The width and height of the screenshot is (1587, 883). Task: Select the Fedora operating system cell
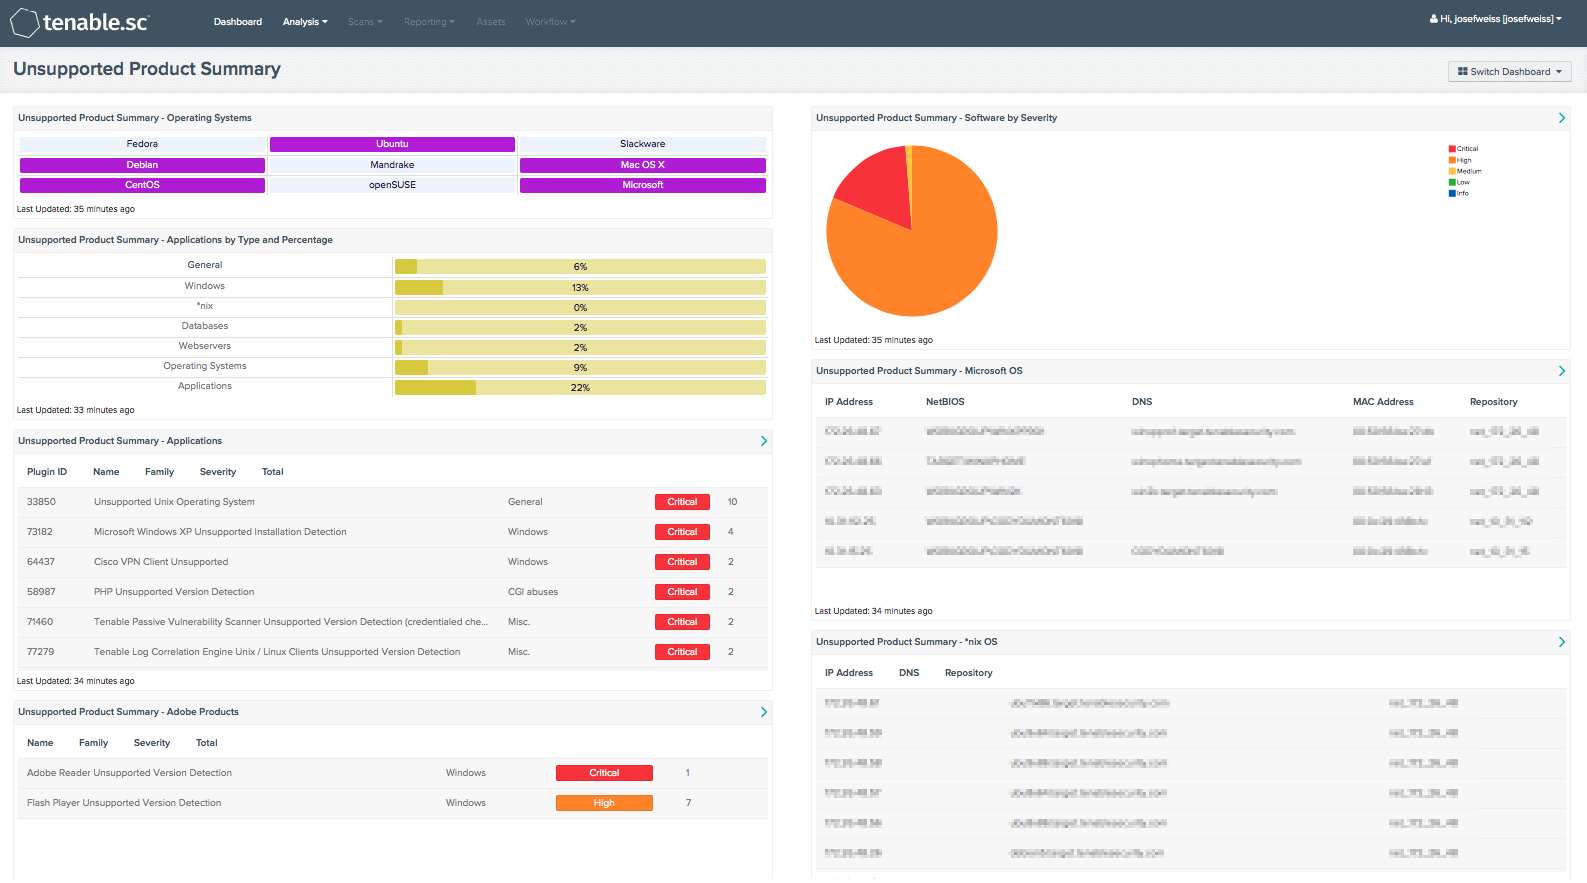coord(142,144)
